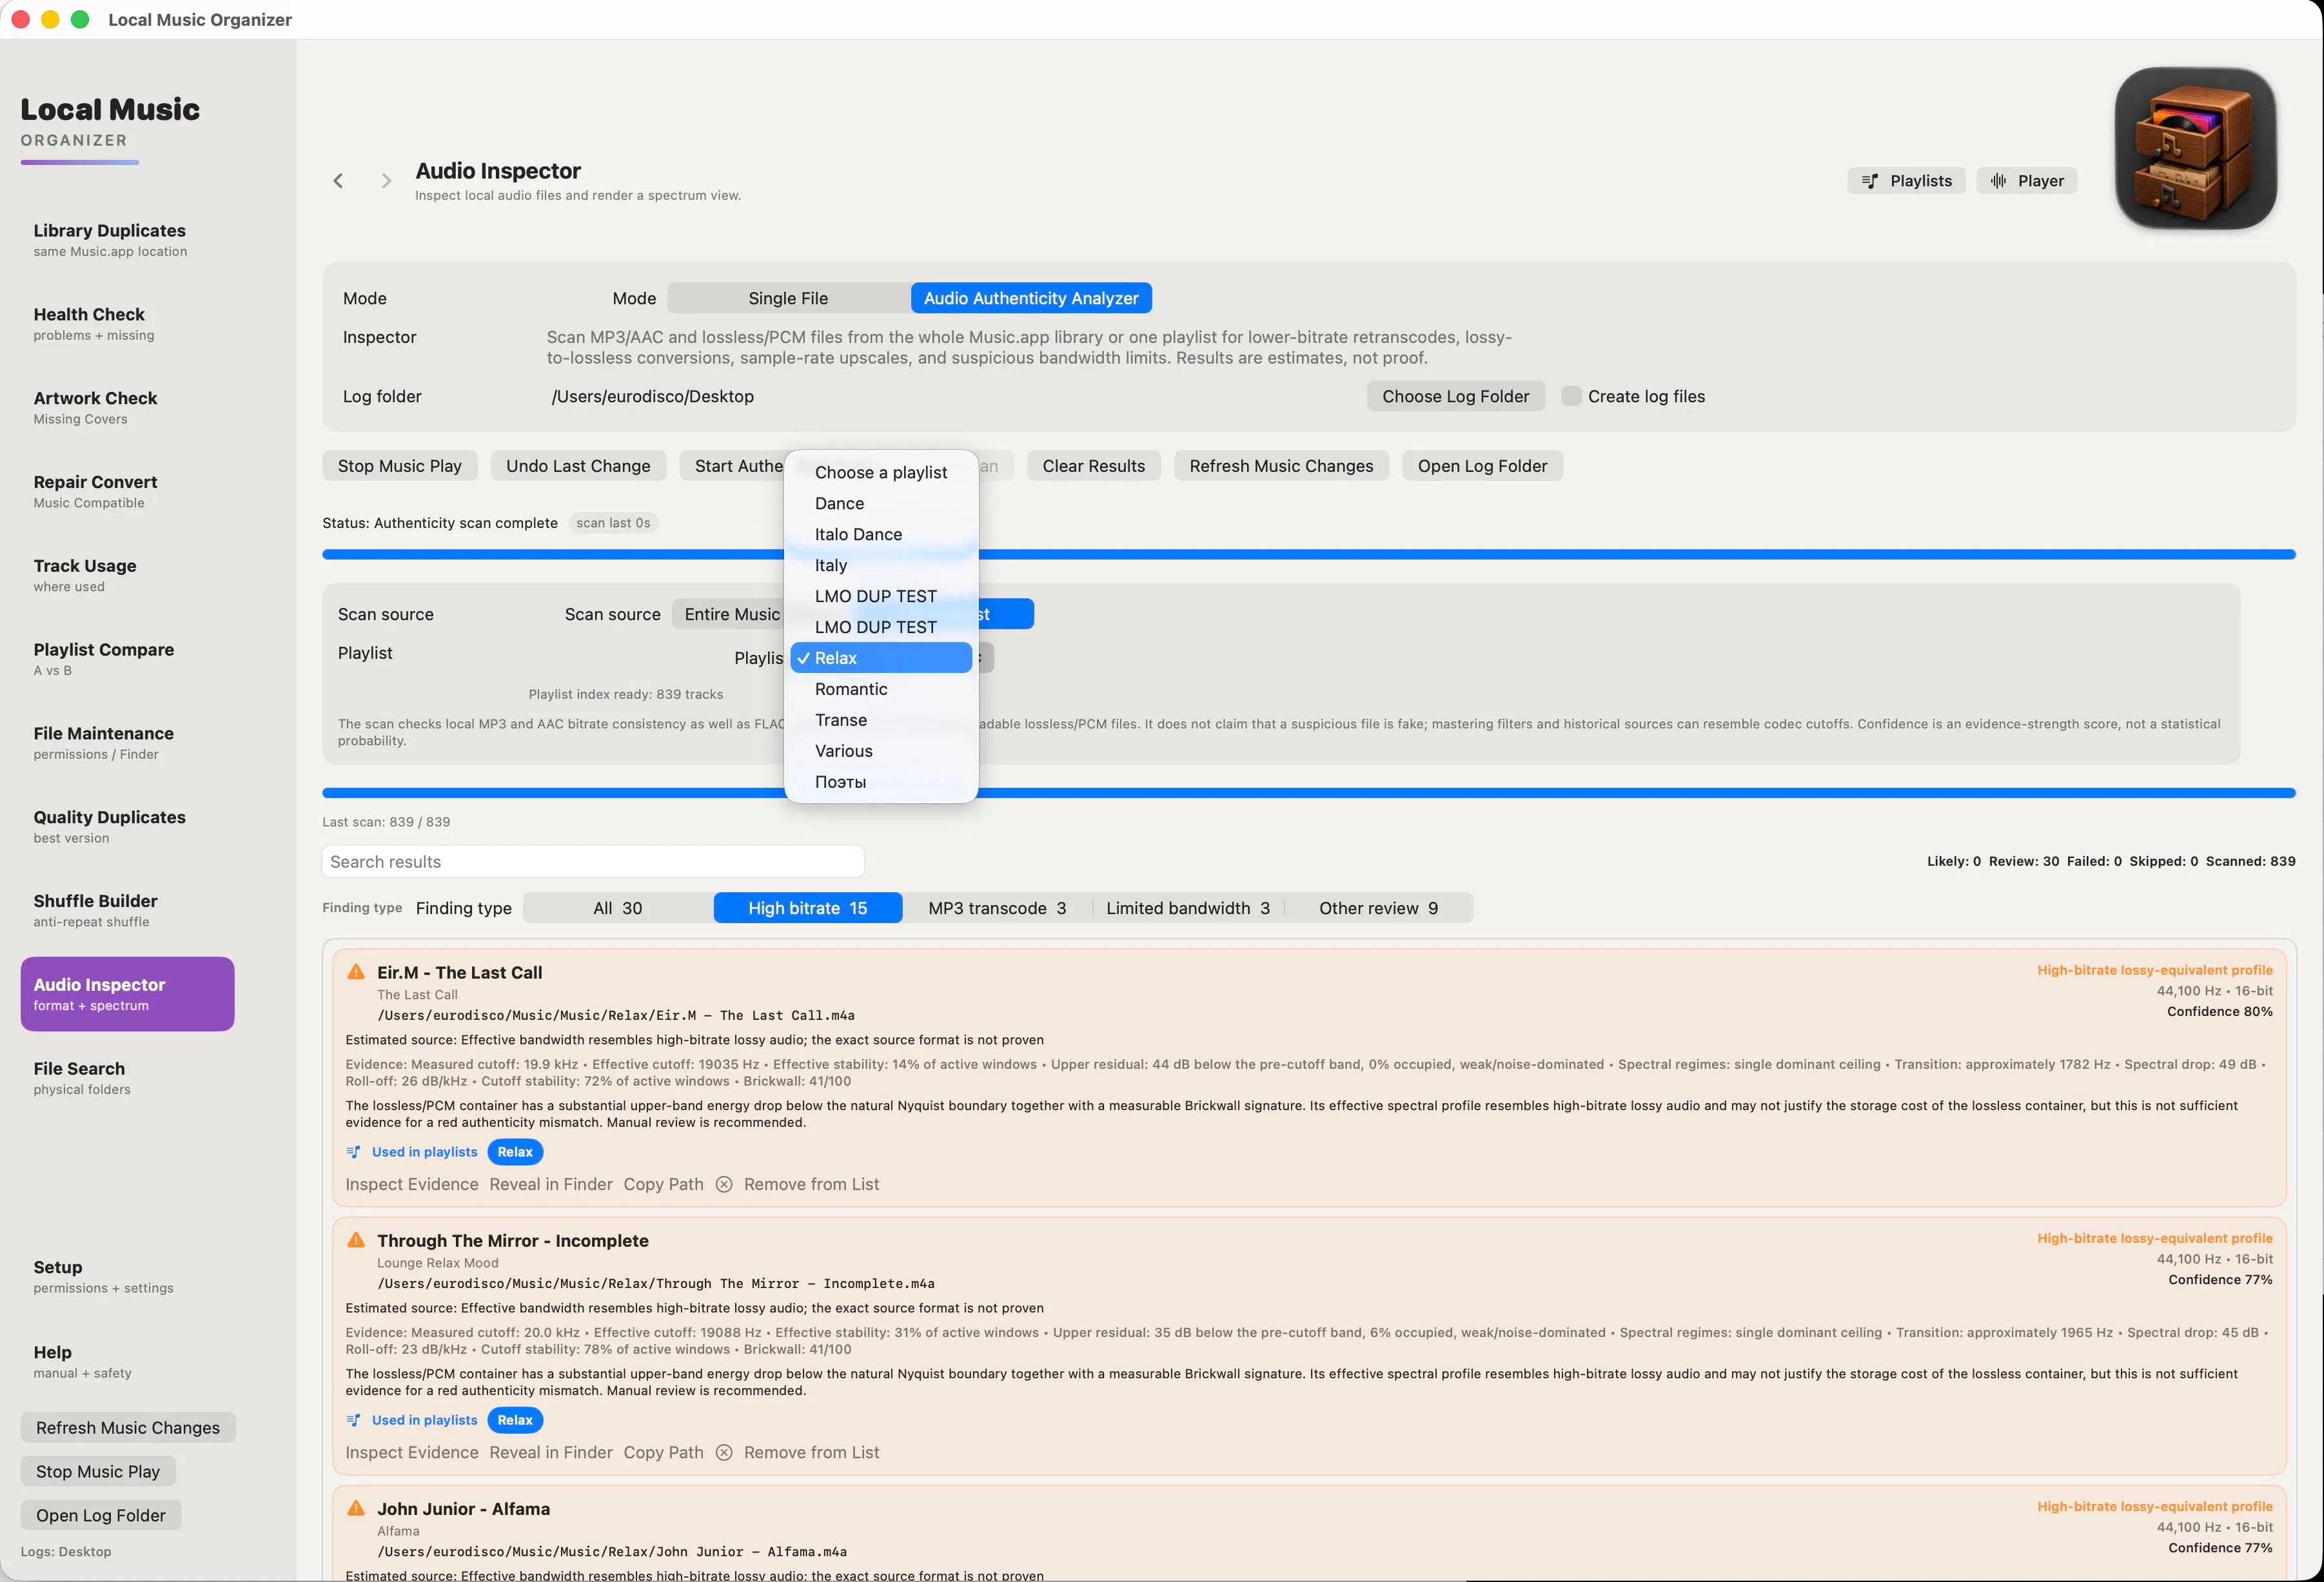Image resolution: width=2324 pixels, height=1582 pixels.
Task: Click warning triangle on John Junior - Alfama
Action: [x=356, y=1508]
